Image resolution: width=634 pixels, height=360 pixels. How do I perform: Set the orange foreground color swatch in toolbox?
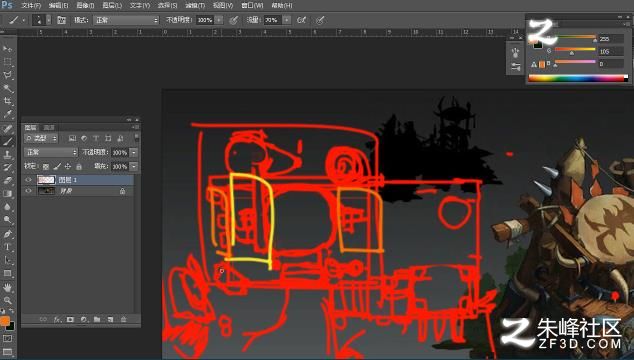point(5,321)
